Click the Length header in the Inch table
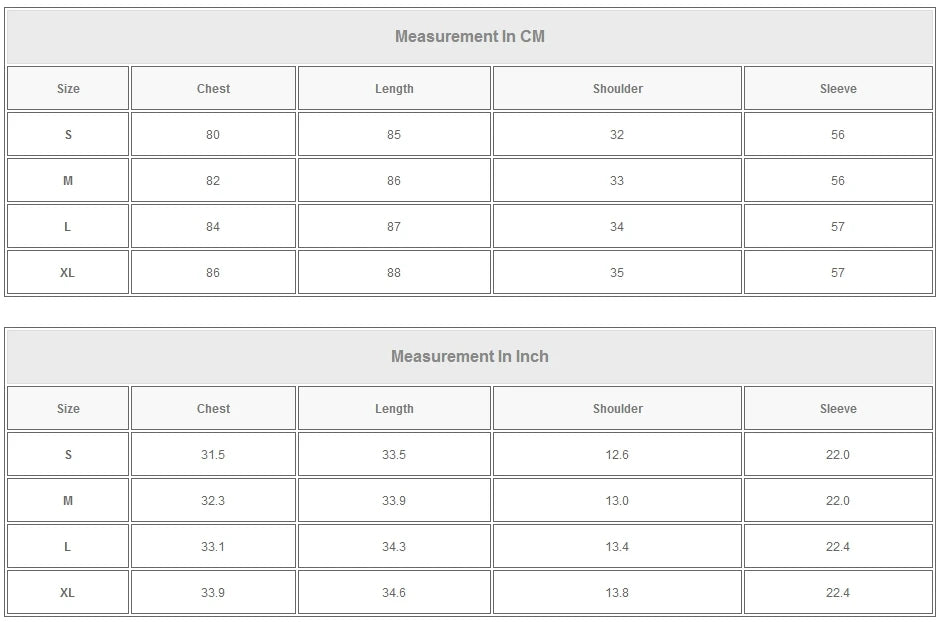Image resolution: width=941 pixels, height=622 pixels. [x=394, y=409]
